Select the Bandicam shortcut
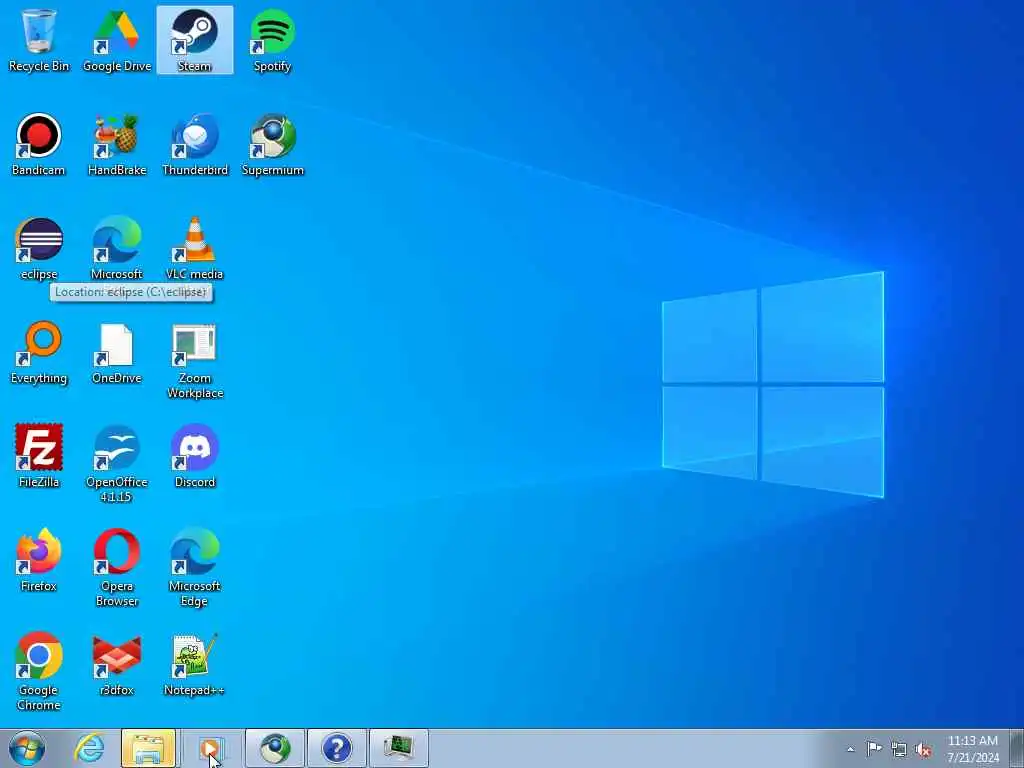The width and height of the screenshot is (1024, 768). click(39, 144)
